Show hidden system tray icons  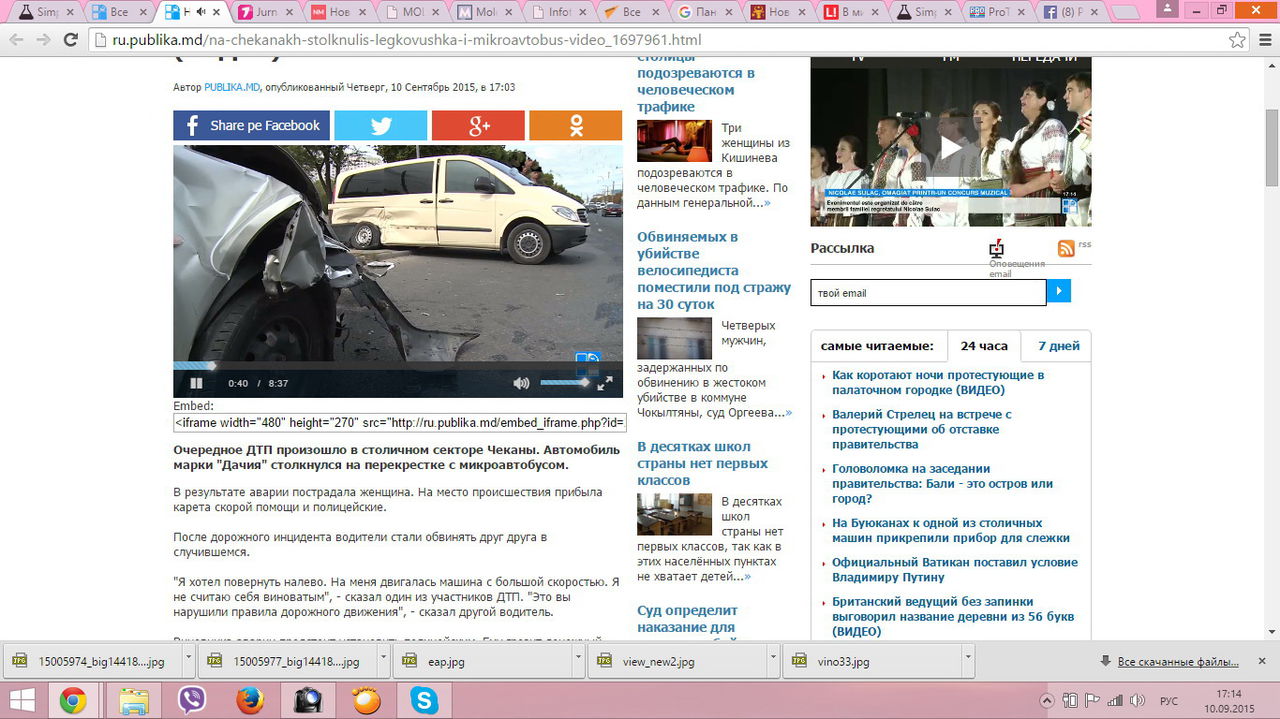tap(1046, 700)
